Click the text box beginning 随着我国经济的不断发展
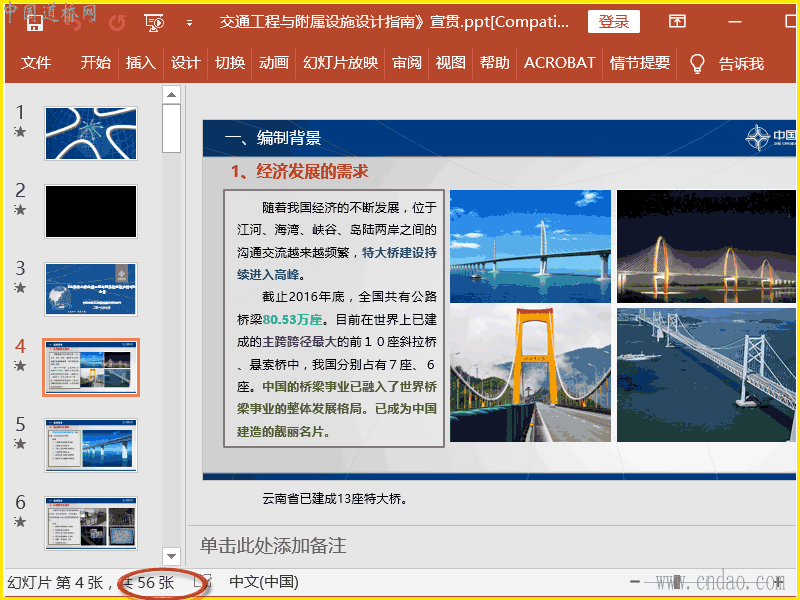Viewport: 800px width, 600px height. tap(334, 319)
